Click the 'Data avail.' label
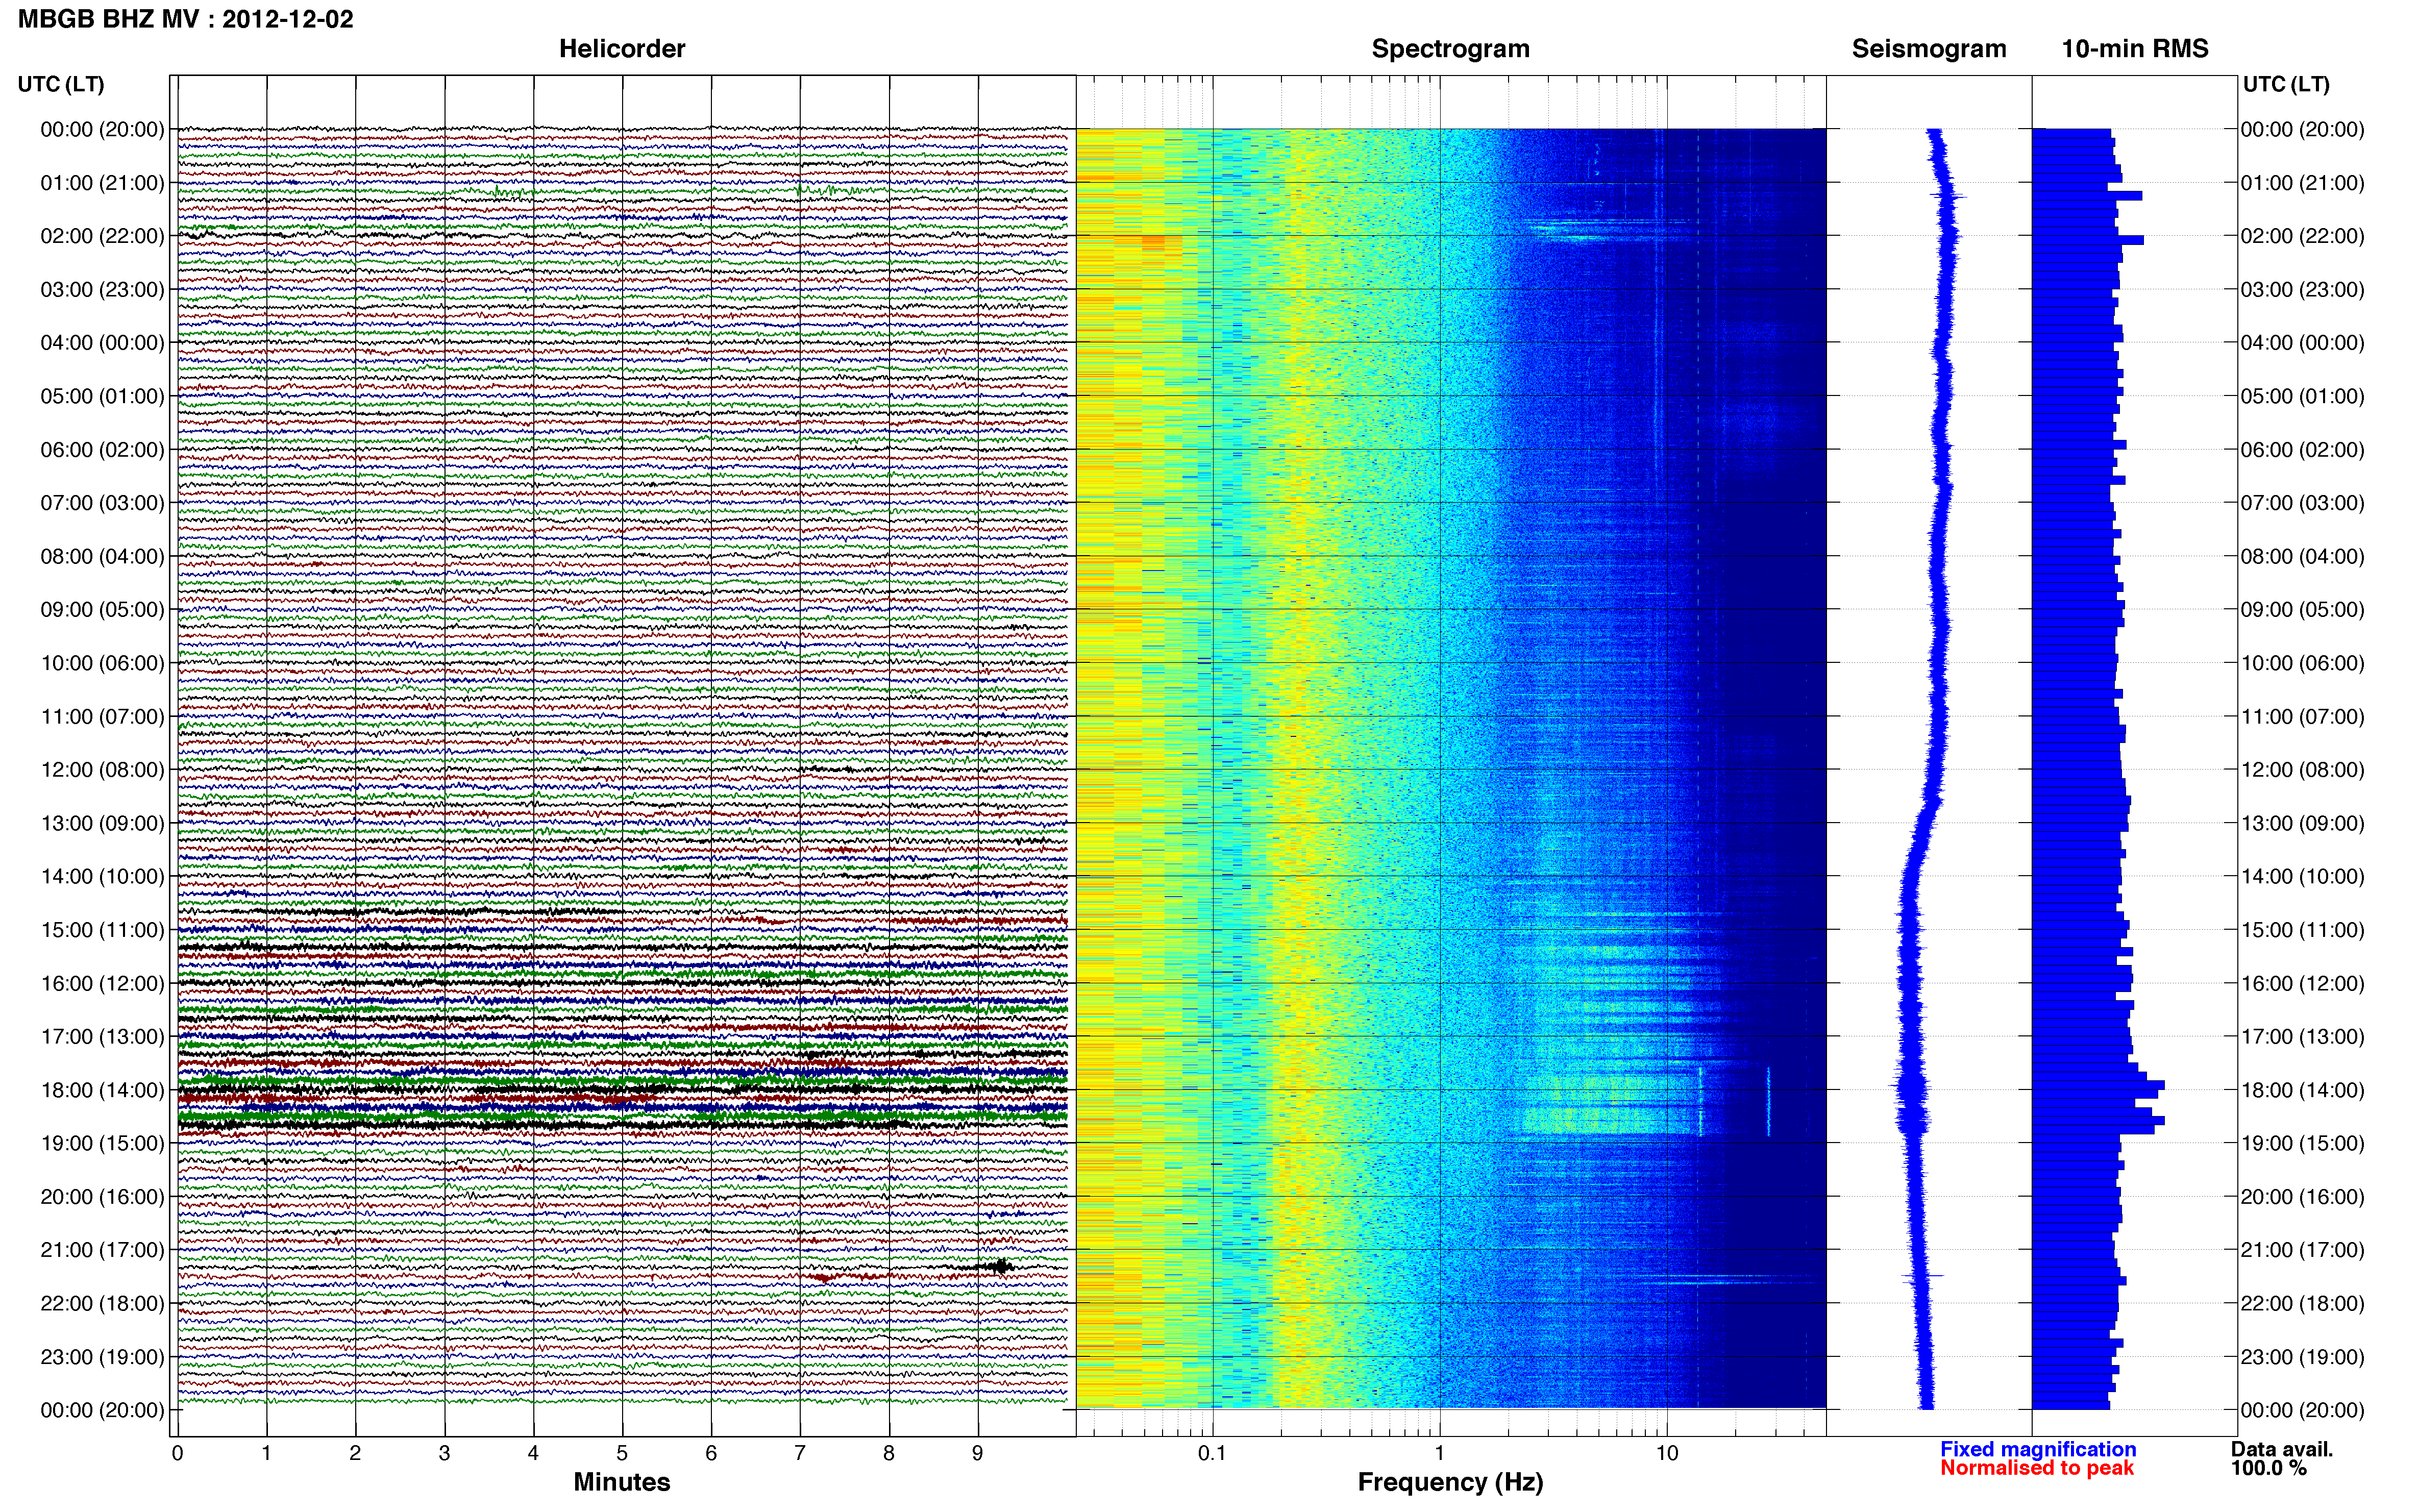 click(2282, 1450)
